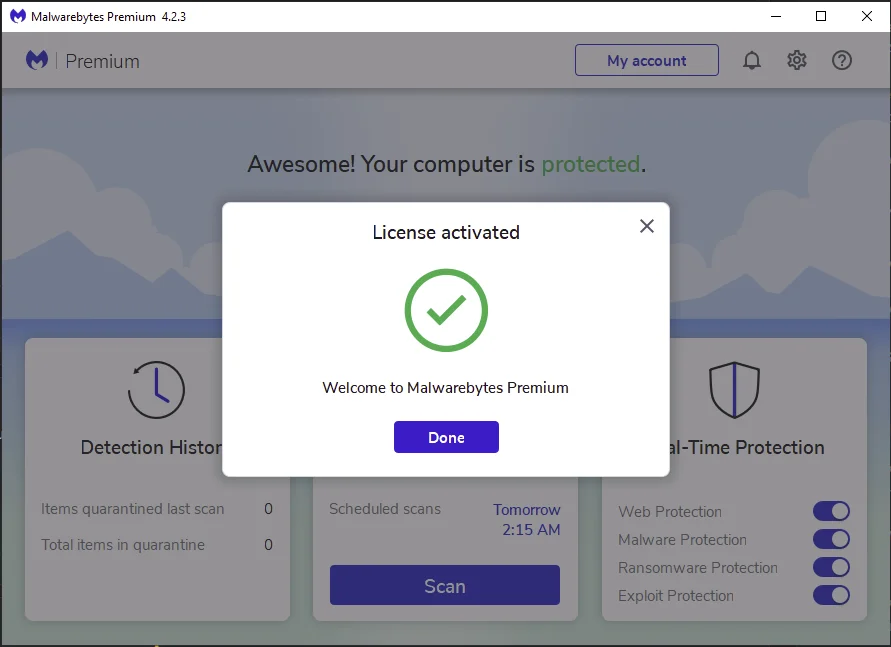
Task: Select Total items in quarantine row
Action: [x=157, y=545]
